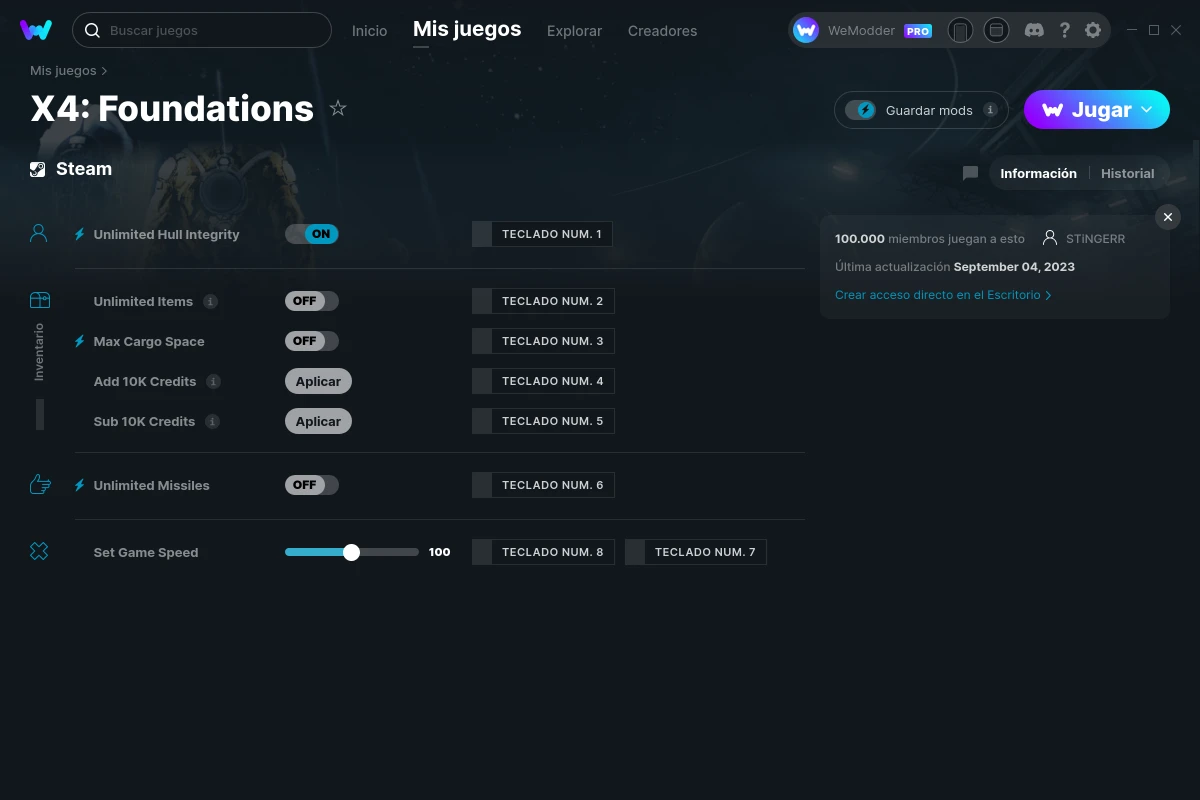Enable the Unlimited Items toggle
This screenshot has width=1200, height=800.
312,301
